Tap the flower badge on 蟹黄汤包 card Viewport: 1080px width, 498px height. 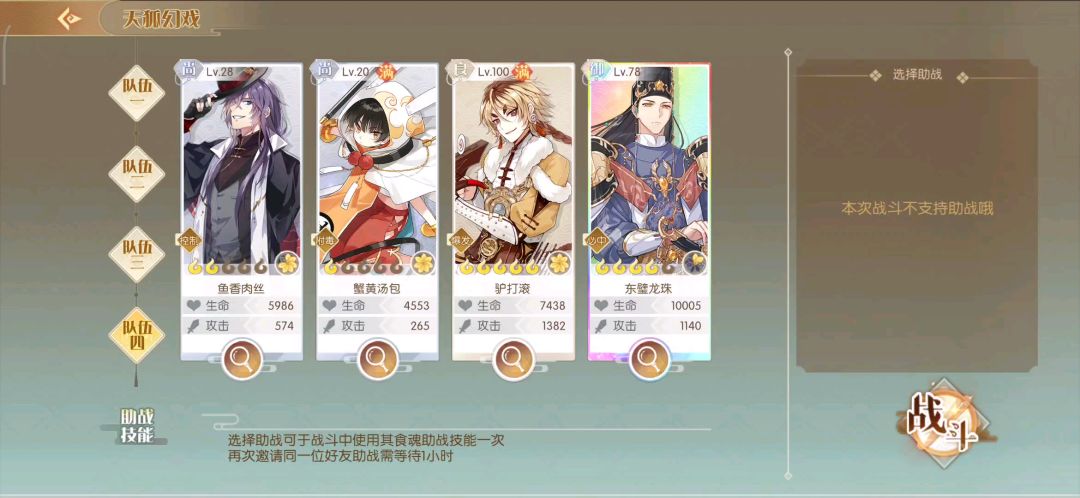click(x=424, y=262)
